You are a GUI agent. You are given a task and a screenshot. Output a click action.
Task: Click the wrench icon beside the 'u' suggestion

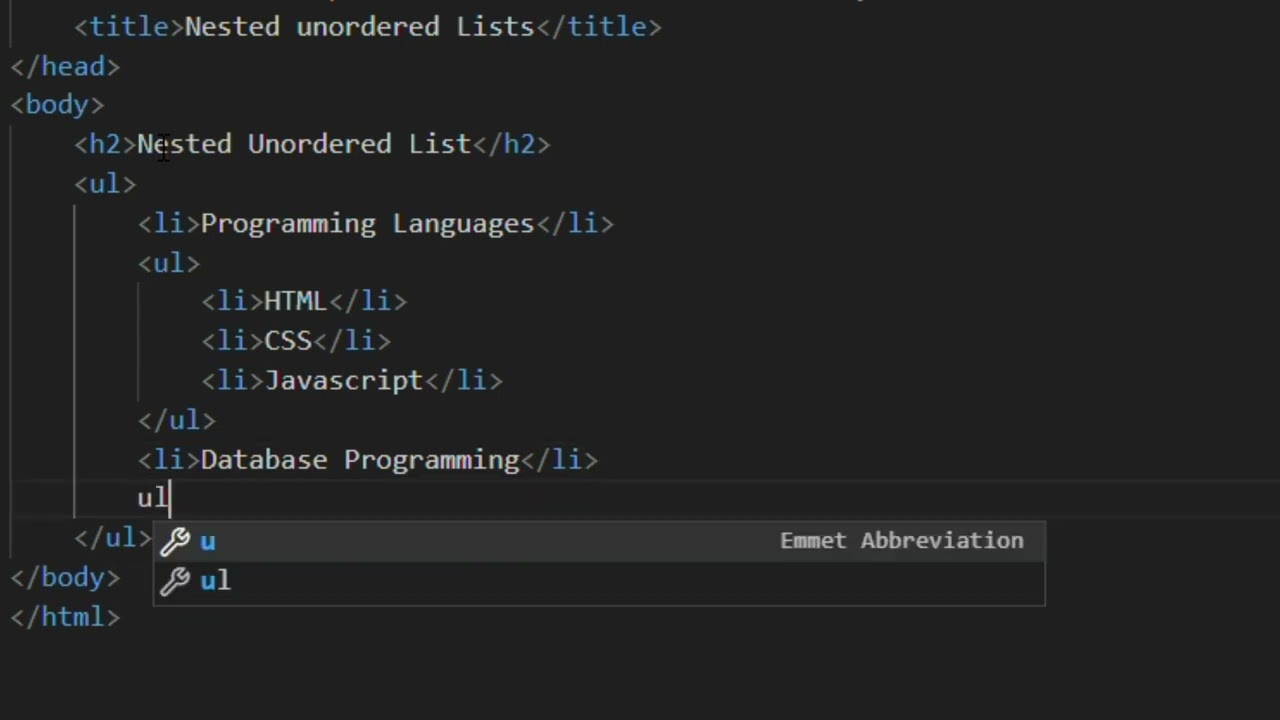[175, 541]
